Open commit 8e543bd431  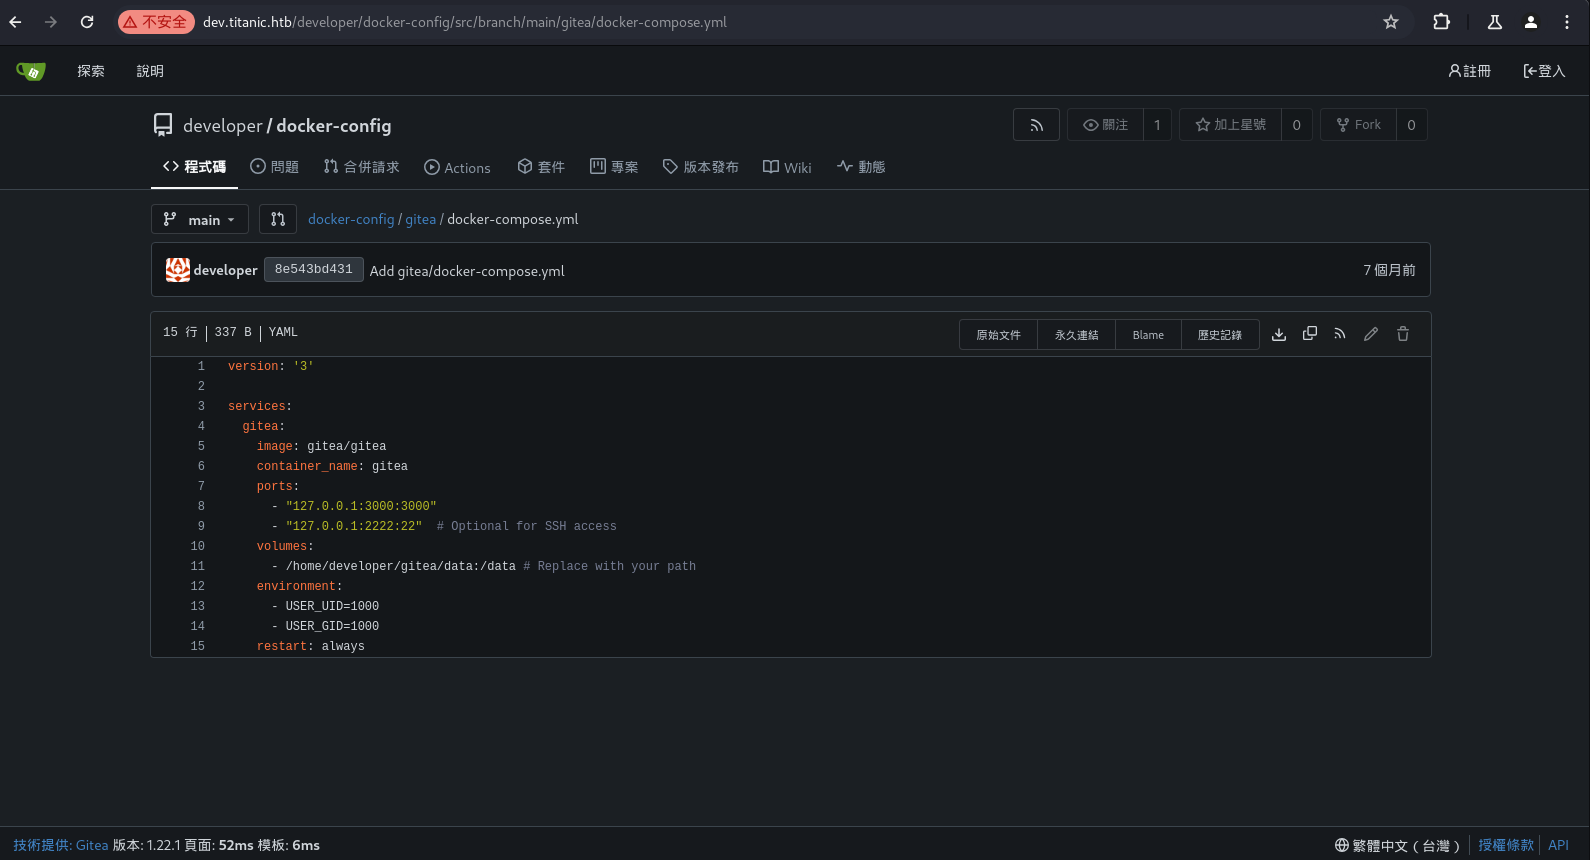tap(313, 270)
